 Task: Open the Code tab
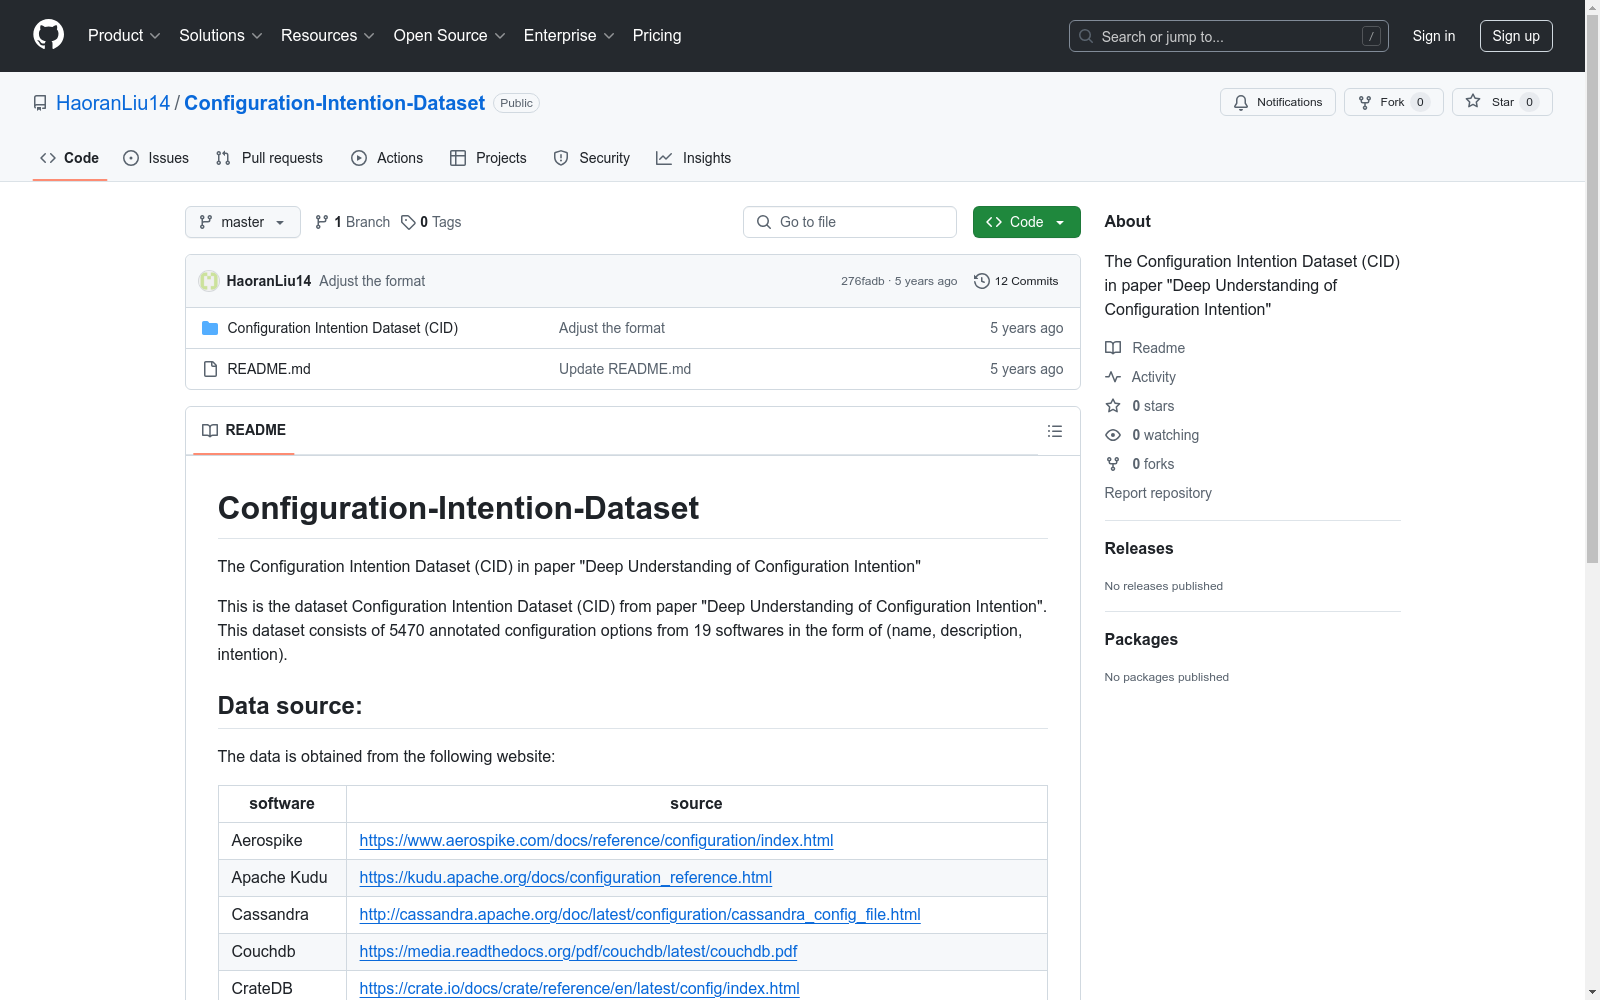[70, 158]
